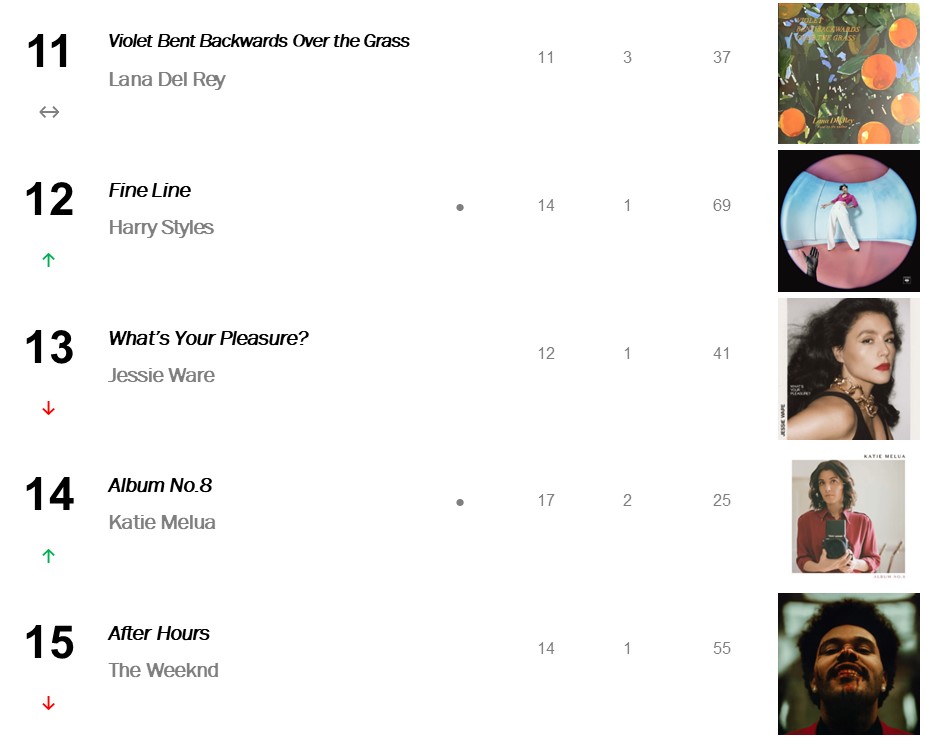Go to Harry Styles artist page
Screen dimensions: 926x738
pos(161,227)
